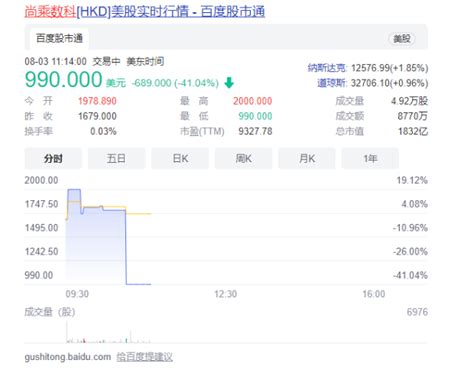The width and height of the screenshot is (474, 373).
Task: Click the 成交量 (股) volume label
Action: pos(50,312)
